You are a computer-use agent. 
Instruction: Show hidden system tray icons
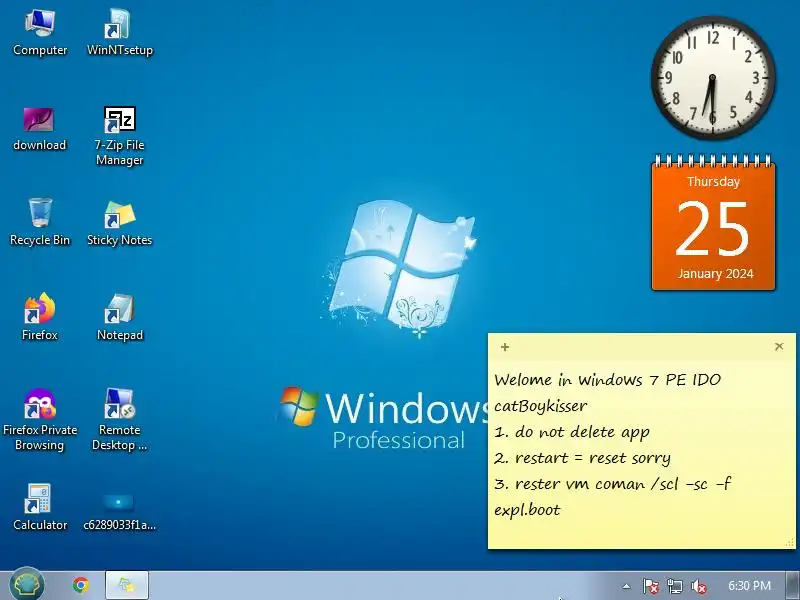(x=627, y=586)
